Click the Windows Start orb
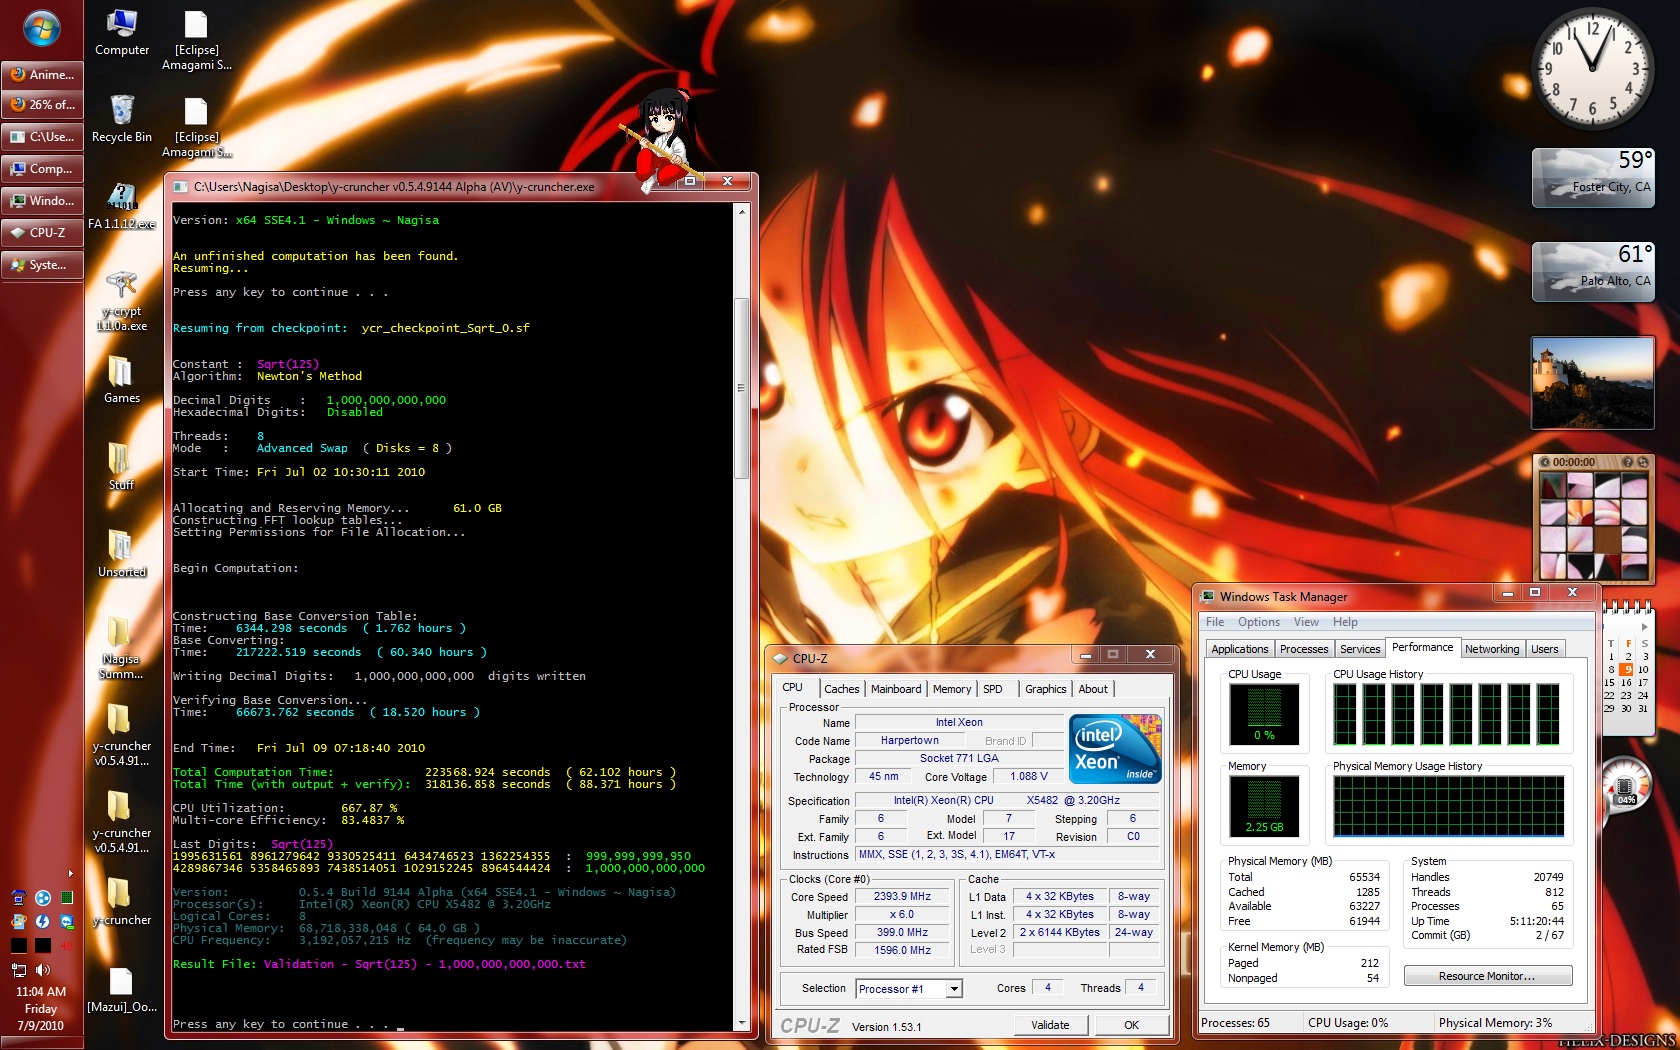The height and width of the screenshot is (1050, 1680). 41,30
